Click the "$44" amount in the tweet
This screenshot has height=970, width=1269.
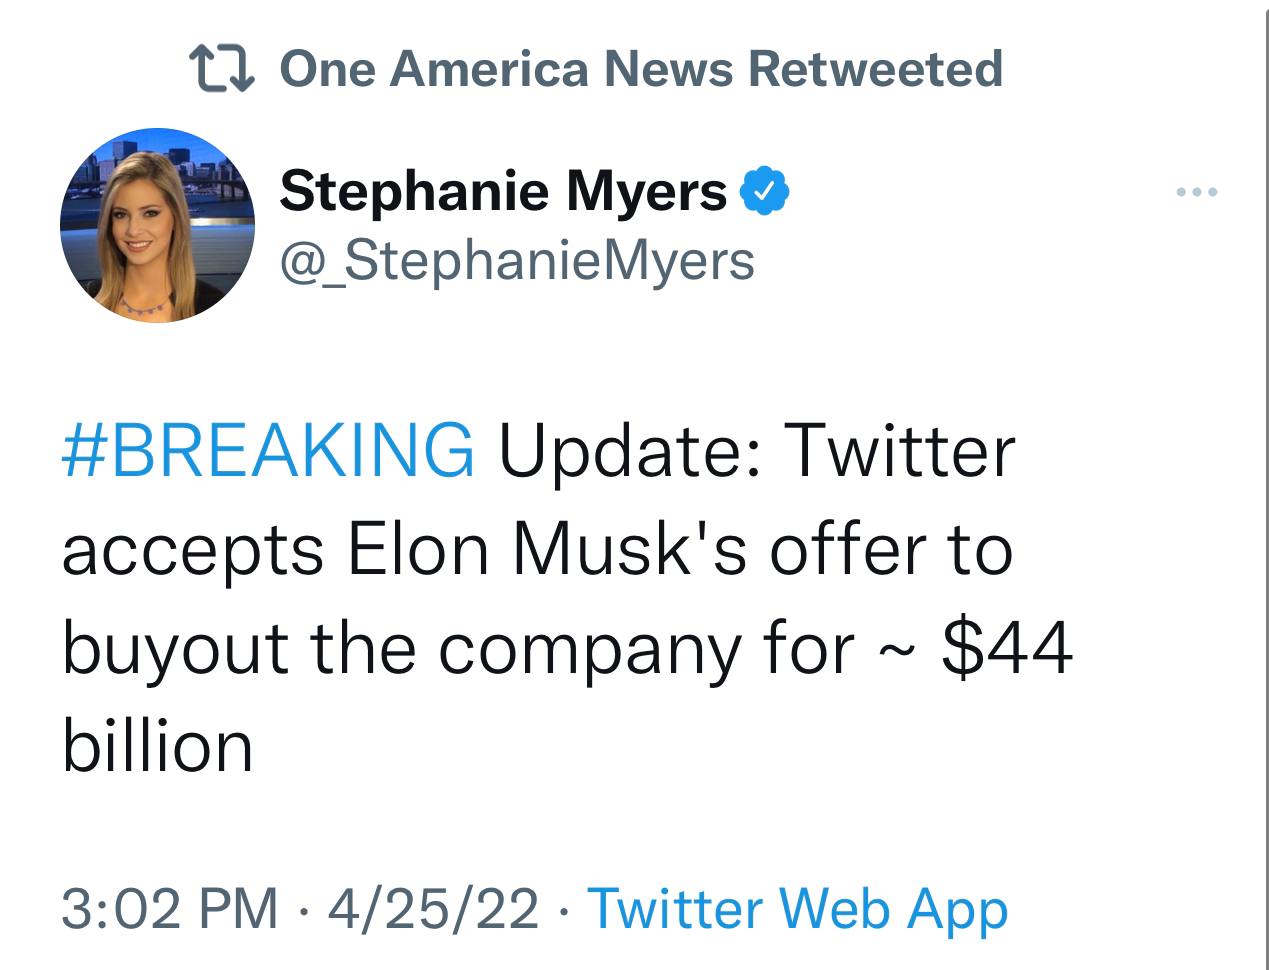(x=1008, y=648)
